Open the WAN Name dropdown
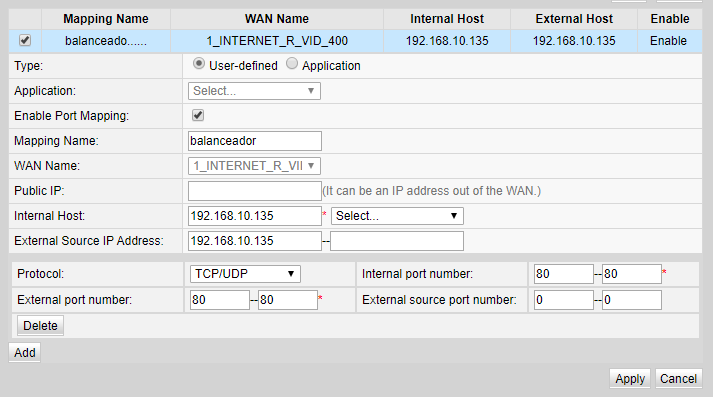The width and height of the screenshot is (713, 397). [254, 166]
